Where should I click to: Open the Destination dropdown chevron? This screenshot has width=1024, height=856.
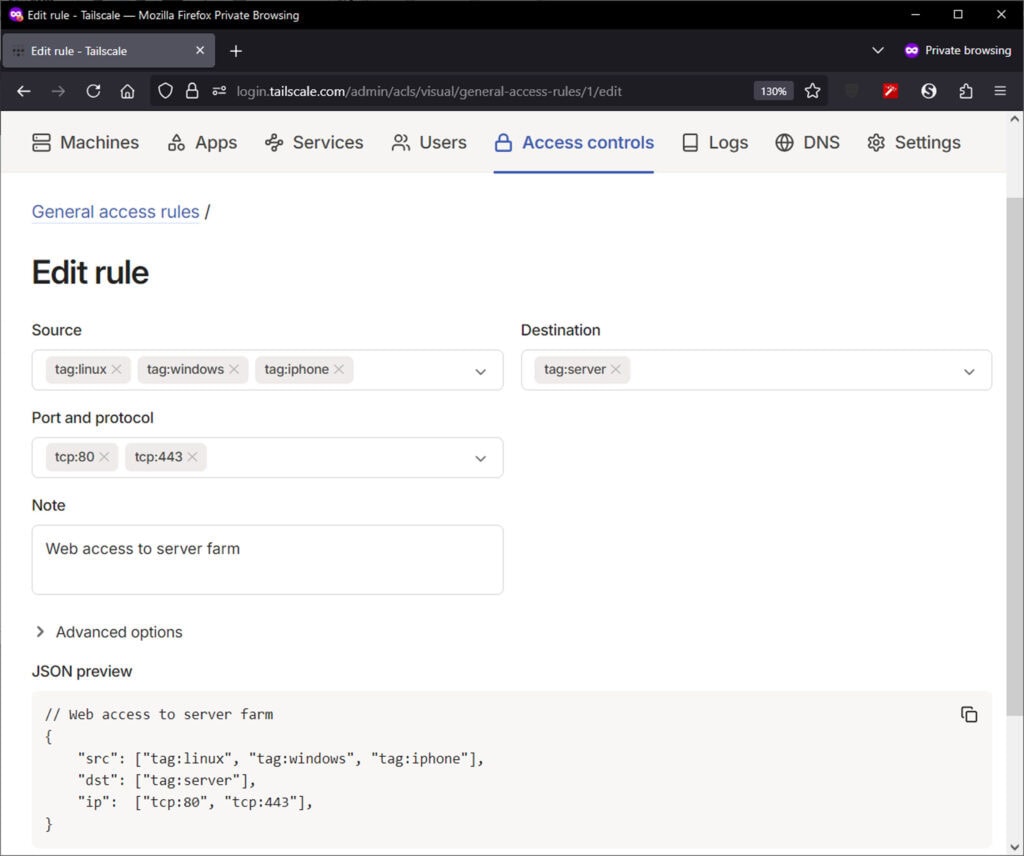(x=968, y=371)
